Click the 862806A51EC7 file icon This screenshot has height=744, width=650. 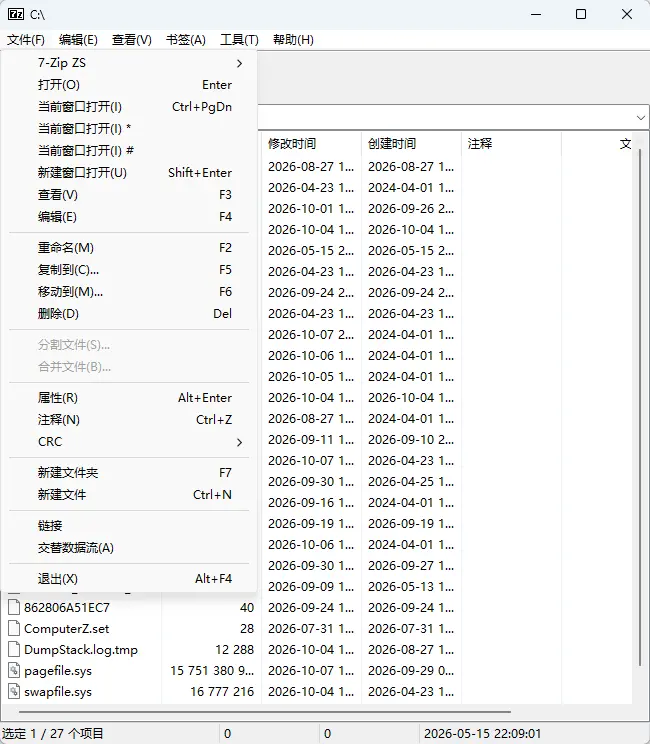(x=14, y=607)
